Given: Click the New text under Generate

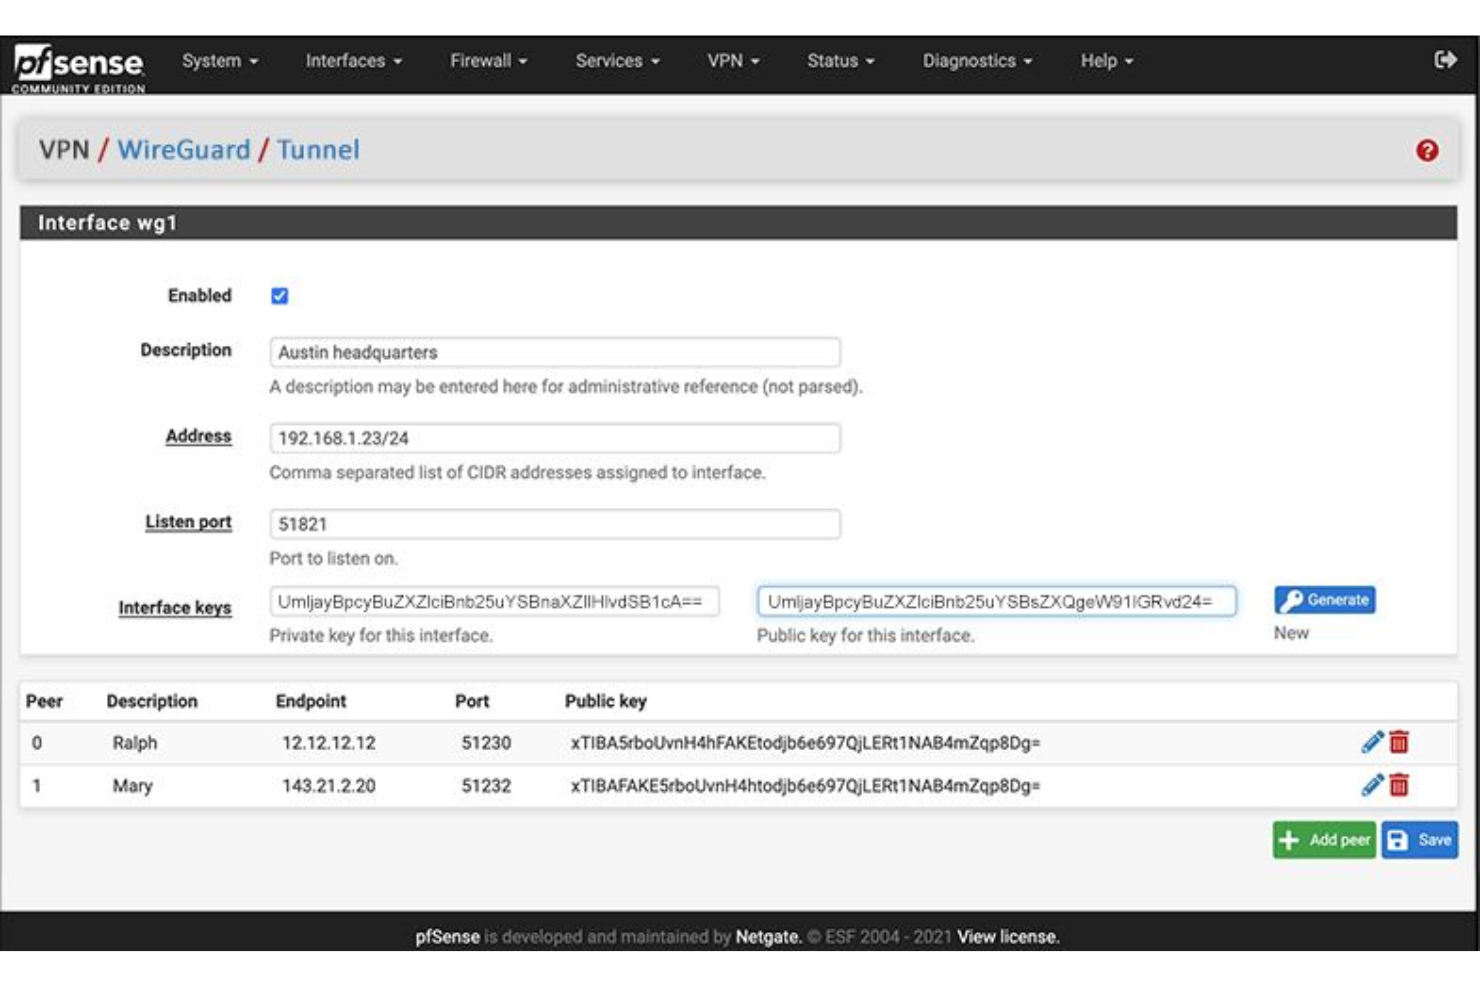Looking at the screenshot, I should 1291,633.
